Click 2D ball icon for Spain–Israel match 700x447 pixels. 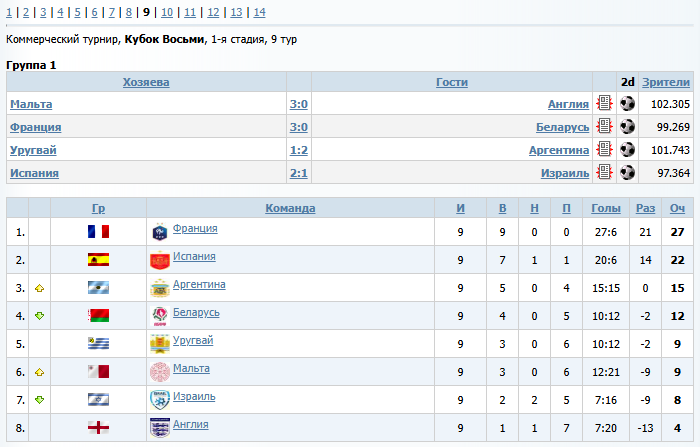(x=627, y=172)
